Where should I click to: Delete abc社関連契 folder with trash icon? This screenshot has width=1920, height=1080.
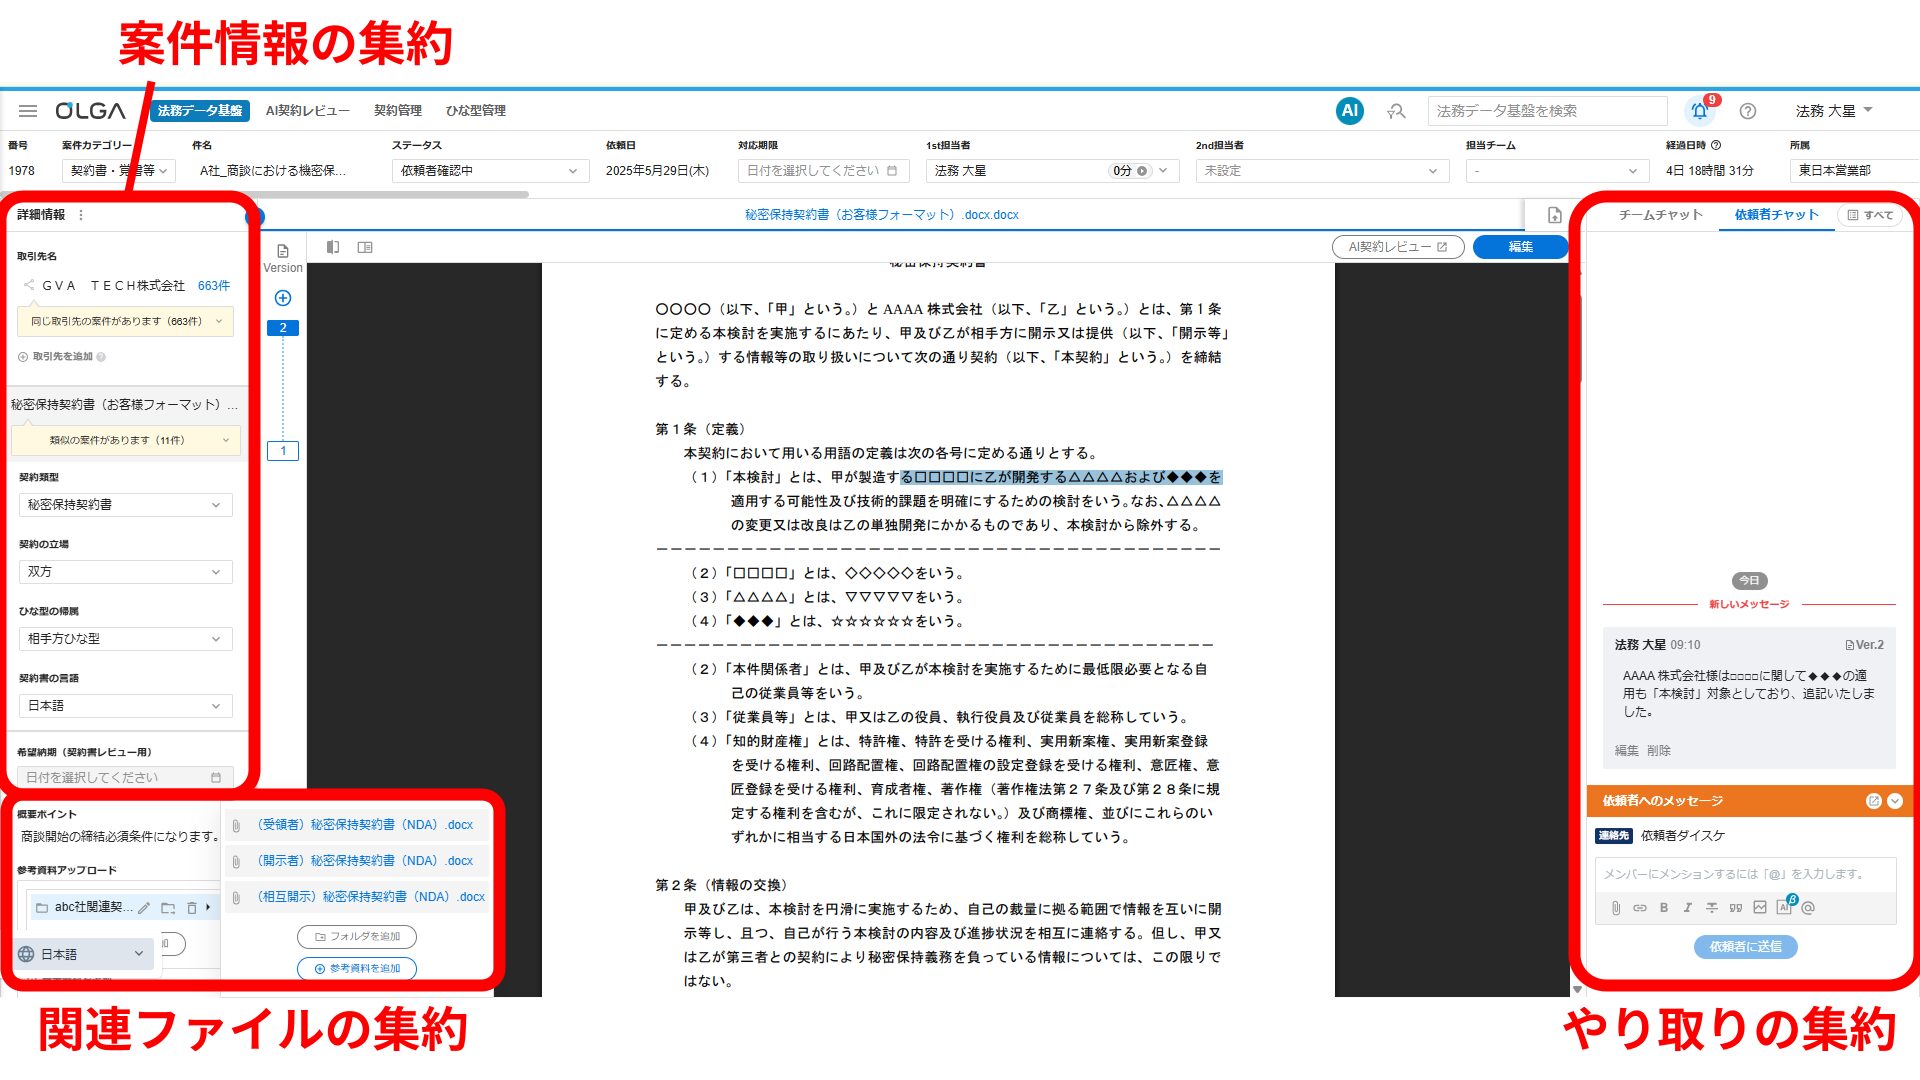192,908
